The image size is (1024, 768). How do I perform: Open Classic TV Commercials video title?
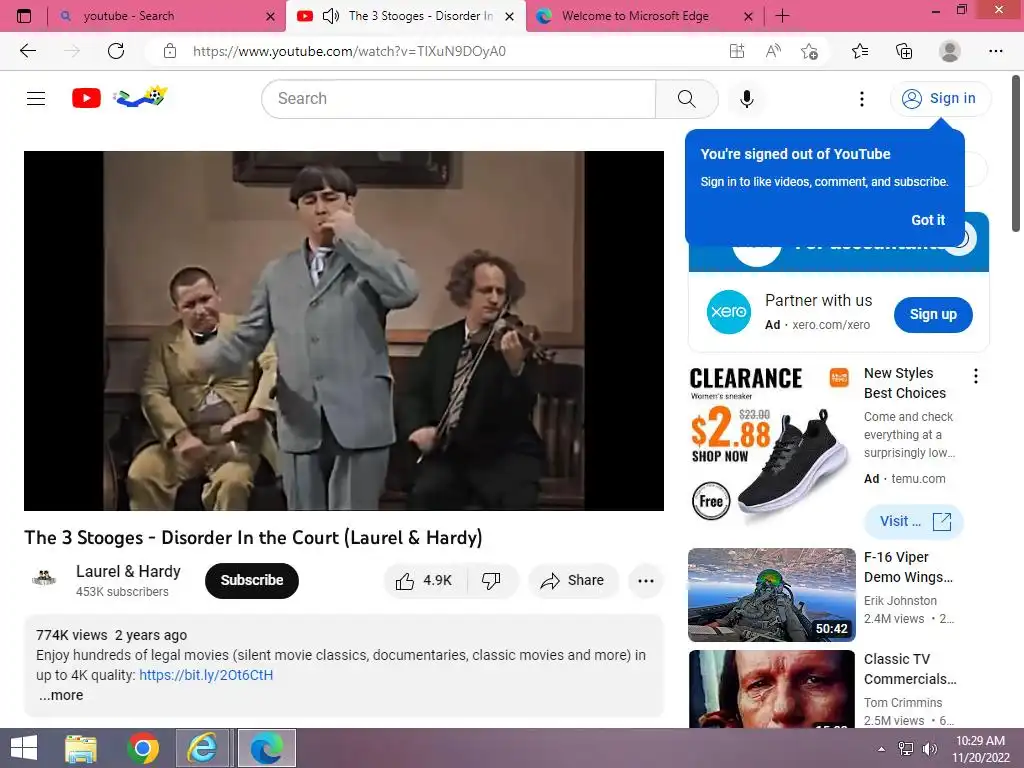point(910,669)
